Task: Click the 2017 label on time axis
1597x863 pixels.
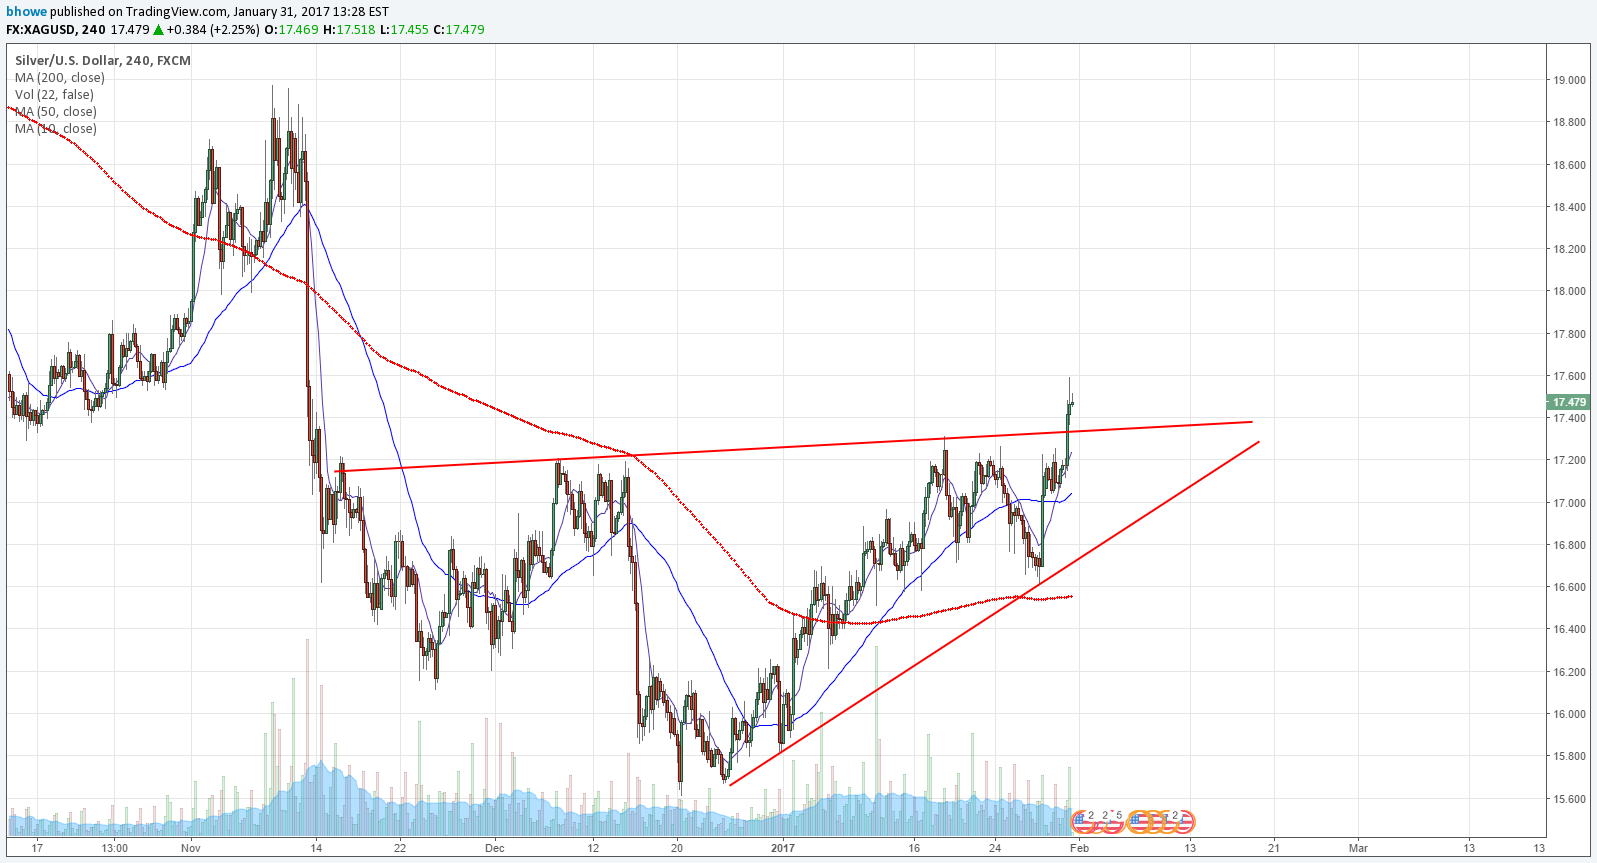Action: click(783, 848)
